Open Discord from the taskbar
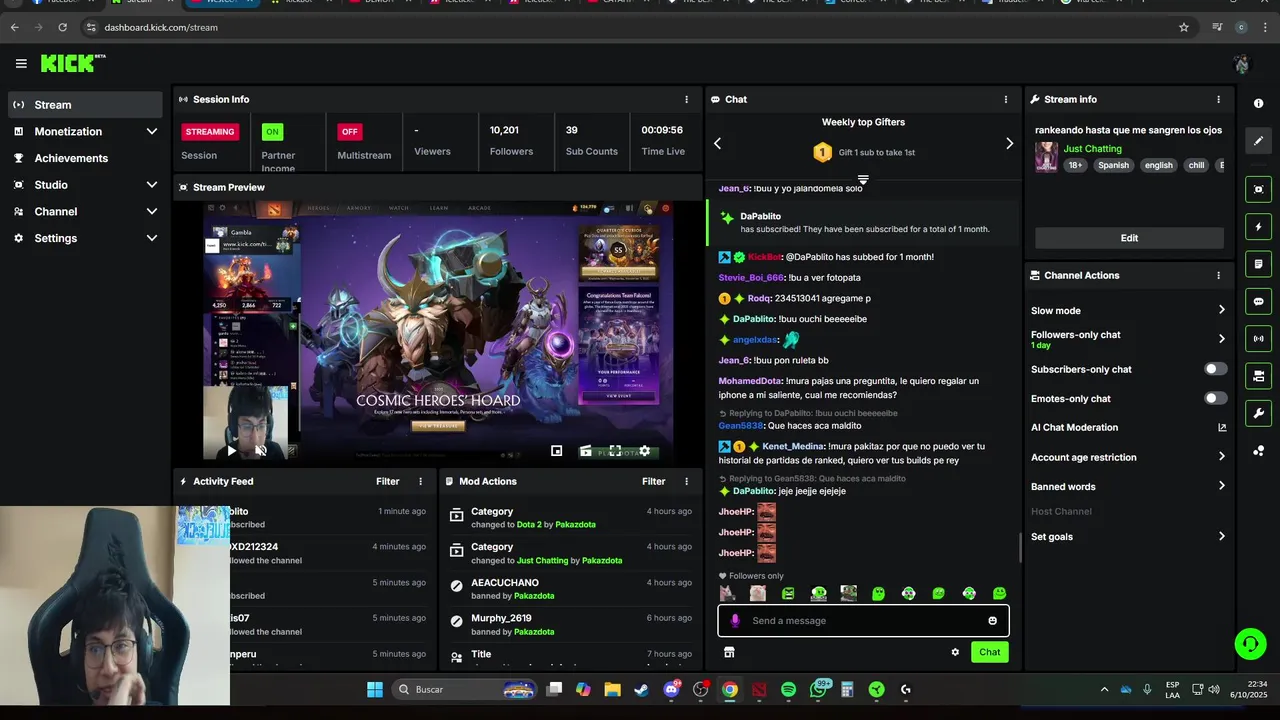The width and height of the screenshot is (1280, 720). click(672, 689)
